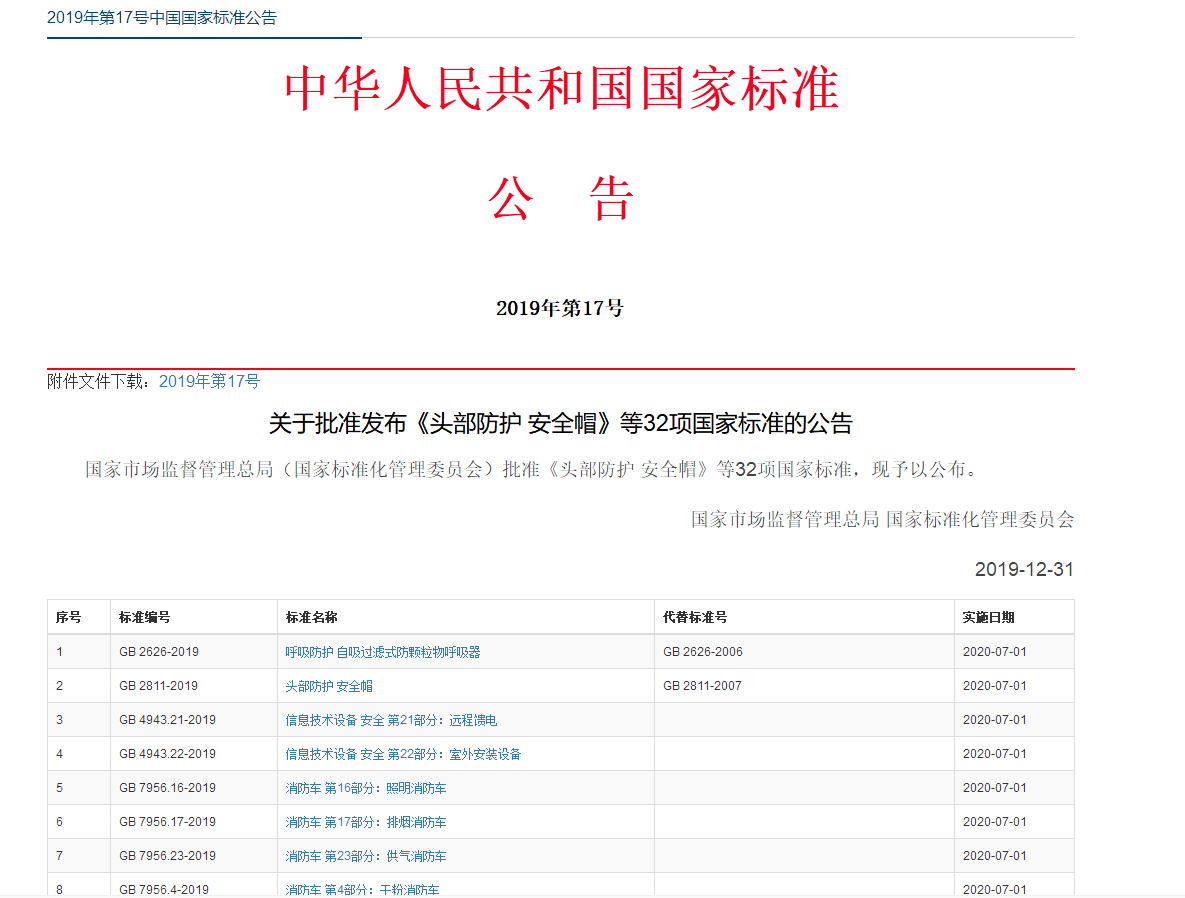Viewport: 1185px width, 898px height.
Task: Open 信息技术设备 安全 第22部分：室外安装设备
Action: 403,754
